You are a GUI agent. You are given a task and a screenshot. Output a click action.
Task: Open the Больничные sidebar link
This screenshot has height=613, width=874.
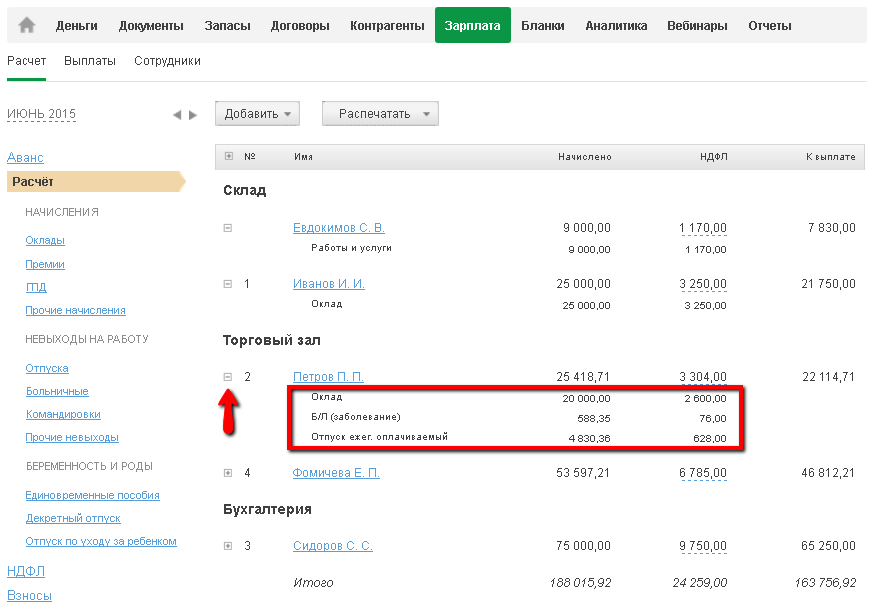57,391
